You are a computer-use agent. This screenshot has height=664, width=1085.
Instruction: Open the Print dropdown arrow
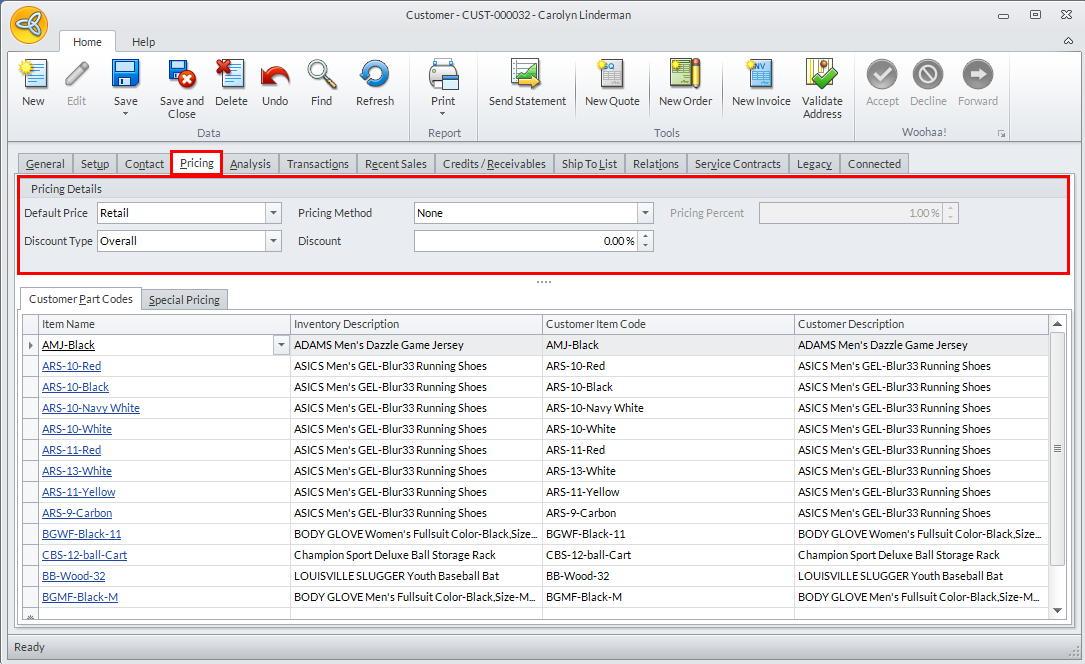click(443, 114)
